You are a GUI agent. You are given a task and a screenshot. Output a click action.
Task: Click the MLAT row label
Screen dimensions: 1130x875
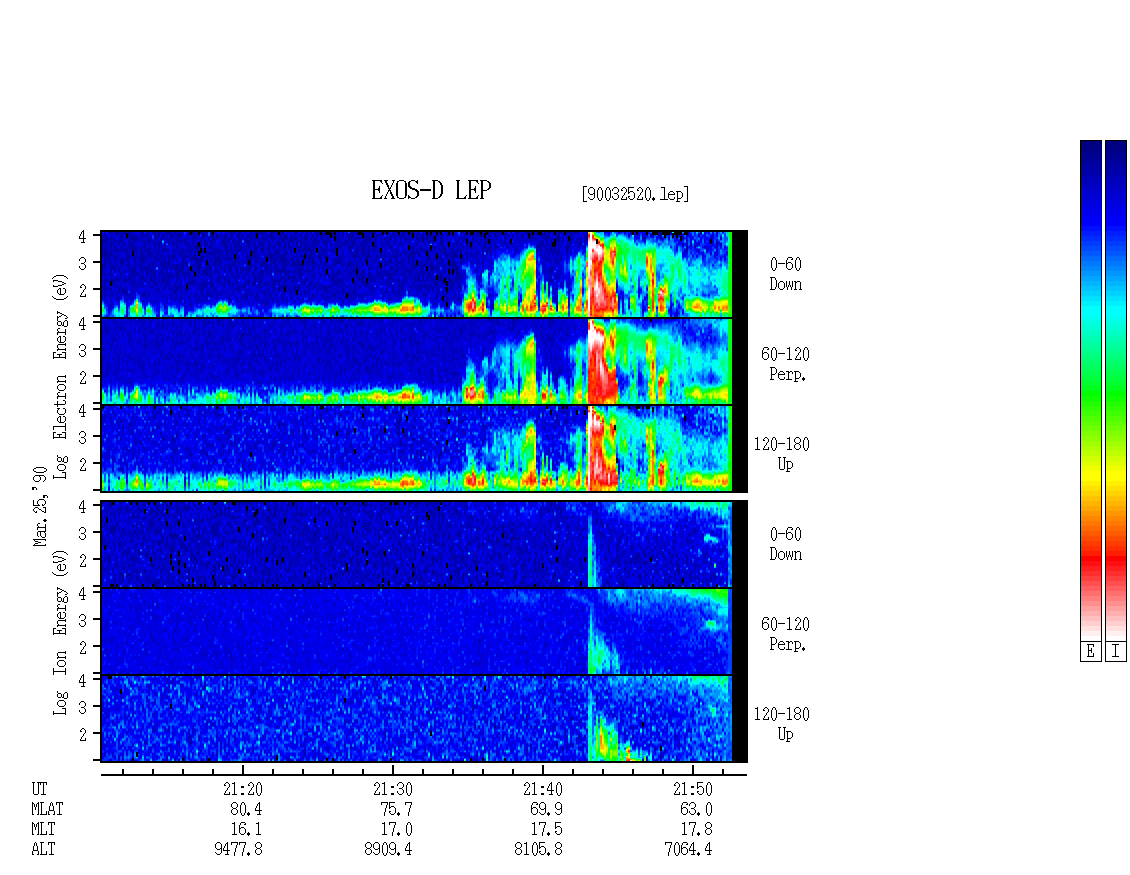(x=48, y=809)
